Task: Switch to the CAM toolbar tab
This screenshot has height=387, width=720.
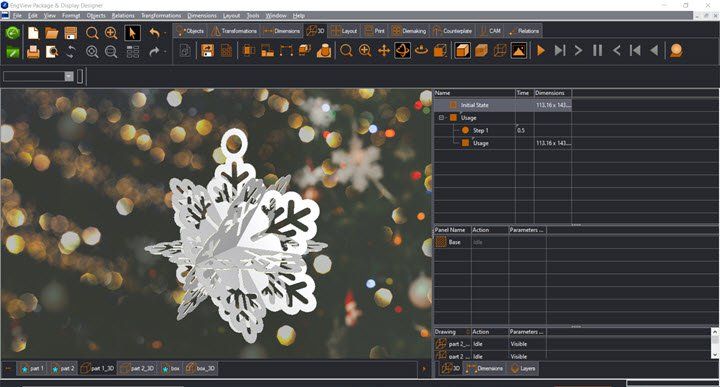Action: [490, 31]
